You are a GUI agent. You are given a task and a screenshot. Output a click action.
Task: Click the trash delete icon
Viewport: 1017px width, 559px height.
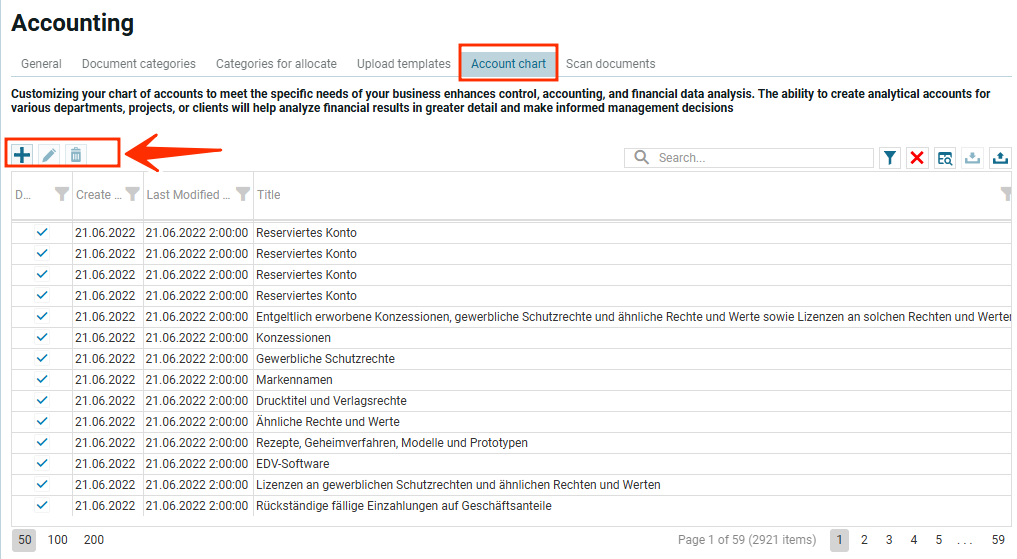[76, 154]
